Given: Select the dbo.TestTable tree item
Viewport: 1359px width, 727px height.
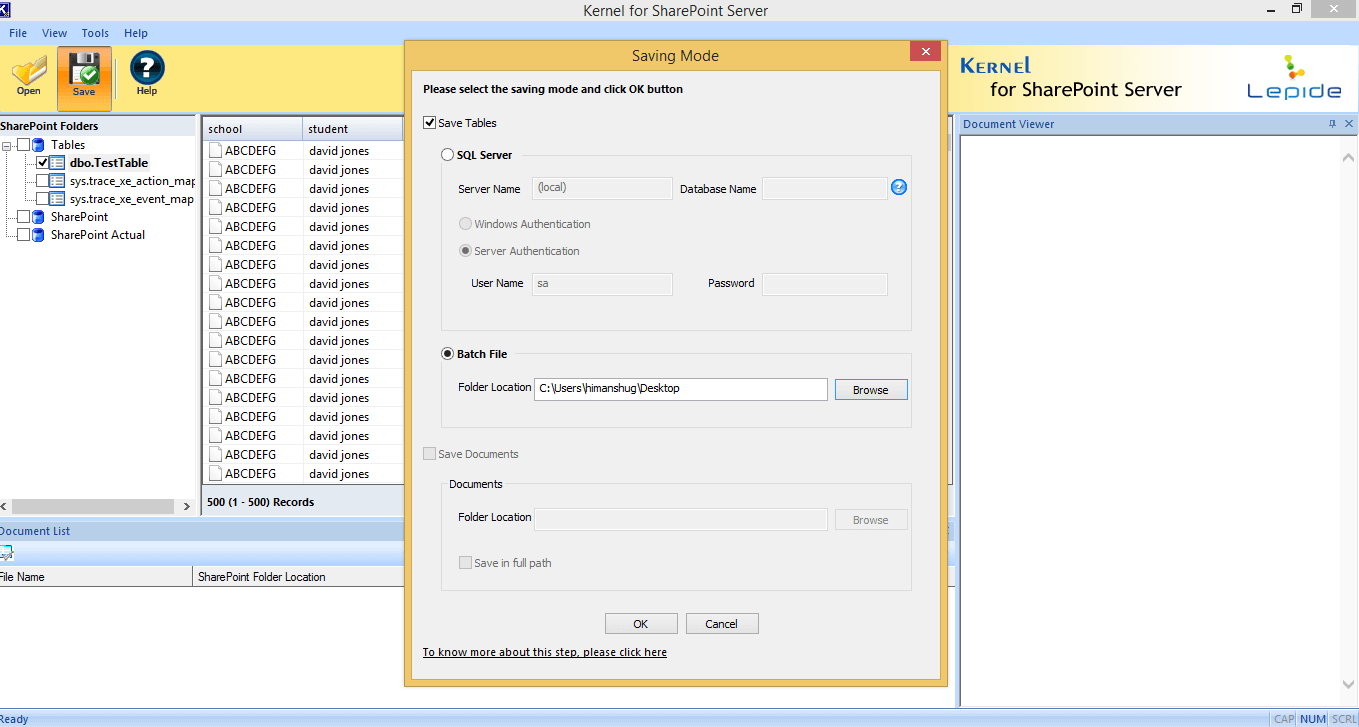Looking at the screenshot, I should pyautogui.click(x=109, y=163).
